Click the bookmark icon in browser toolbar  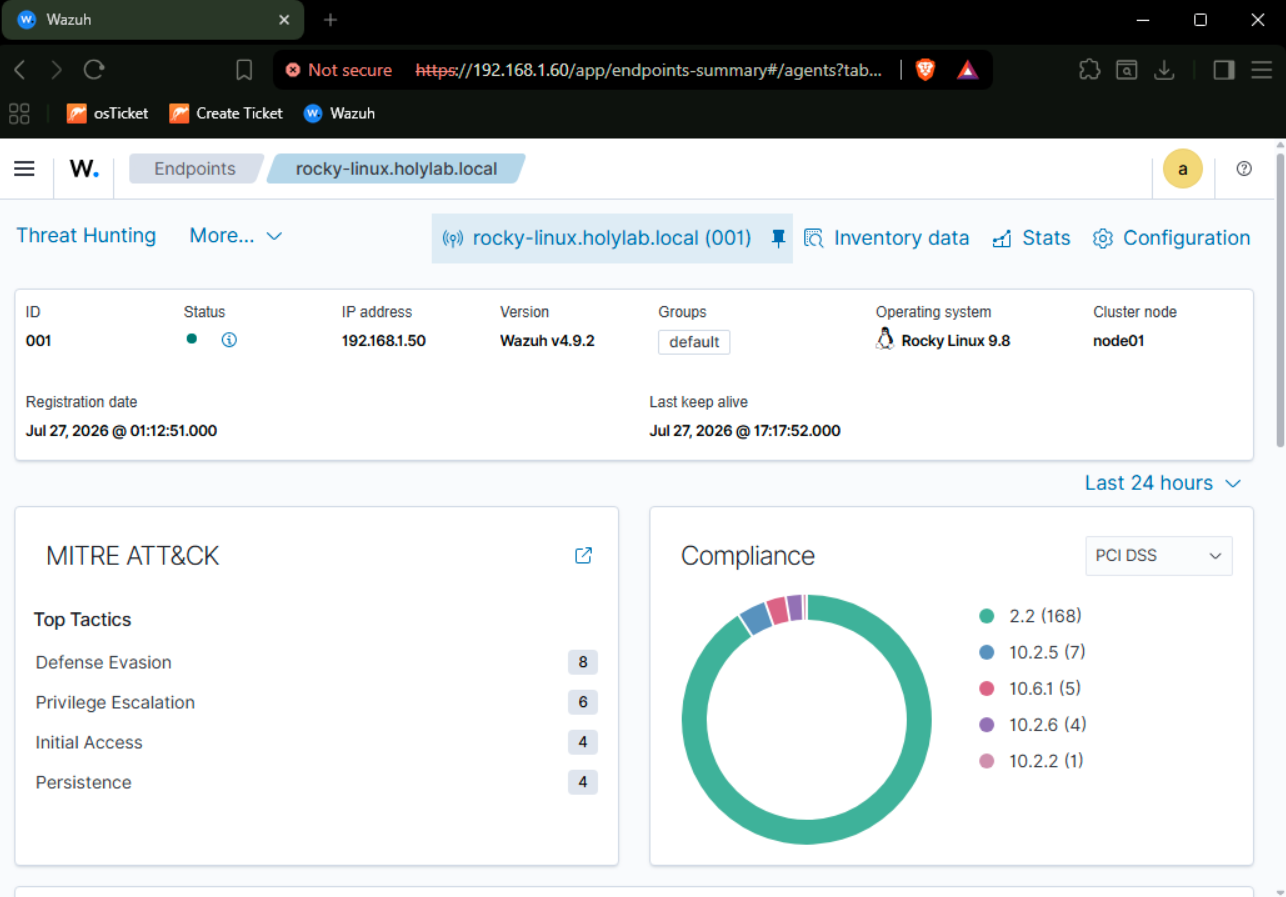(244, 70)
